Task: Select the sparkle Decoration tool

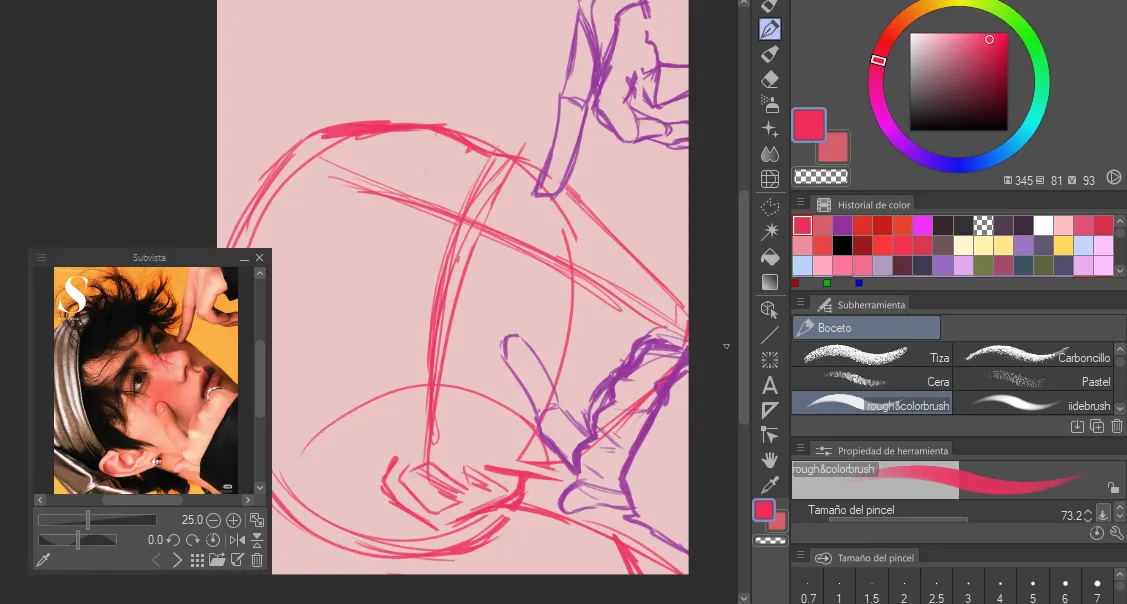Action: coord(770,129)
